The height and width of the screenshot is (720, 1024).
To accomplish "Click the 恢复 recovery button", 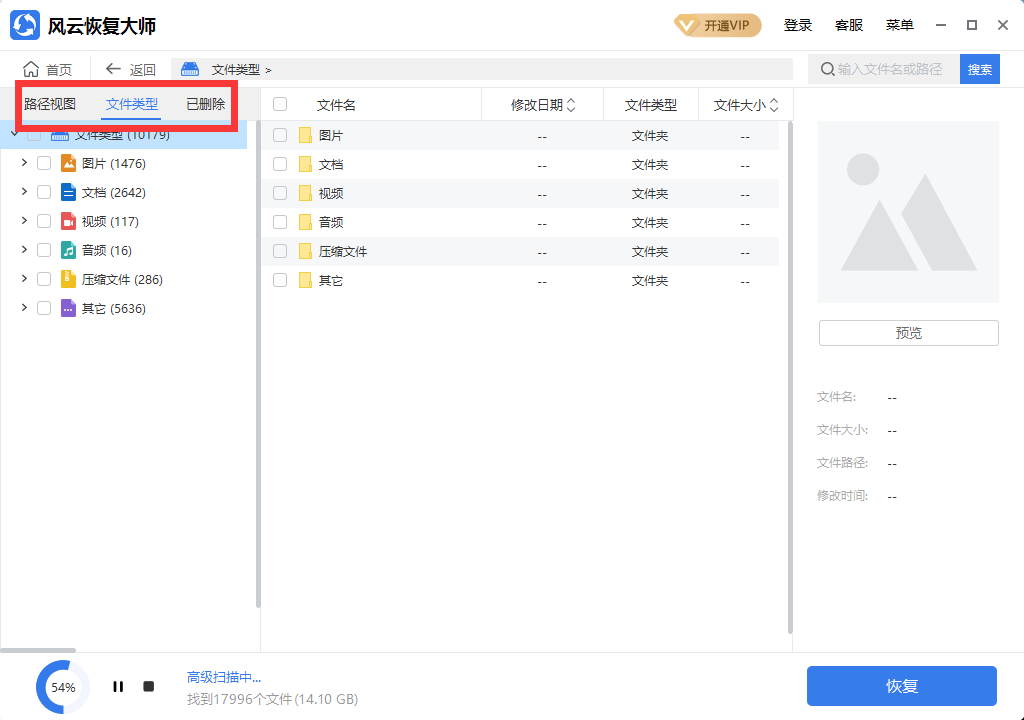I will (903, 686).
